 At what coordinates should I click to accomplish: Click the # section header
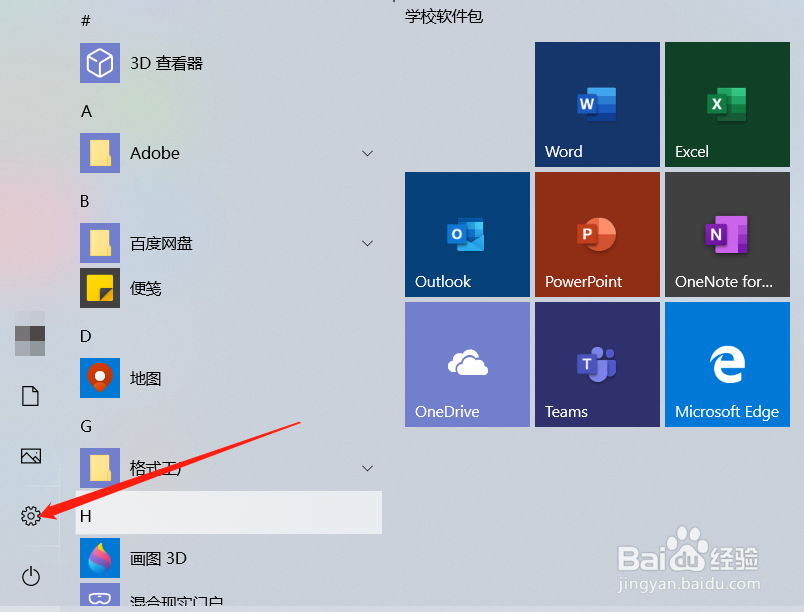(86, 21)
